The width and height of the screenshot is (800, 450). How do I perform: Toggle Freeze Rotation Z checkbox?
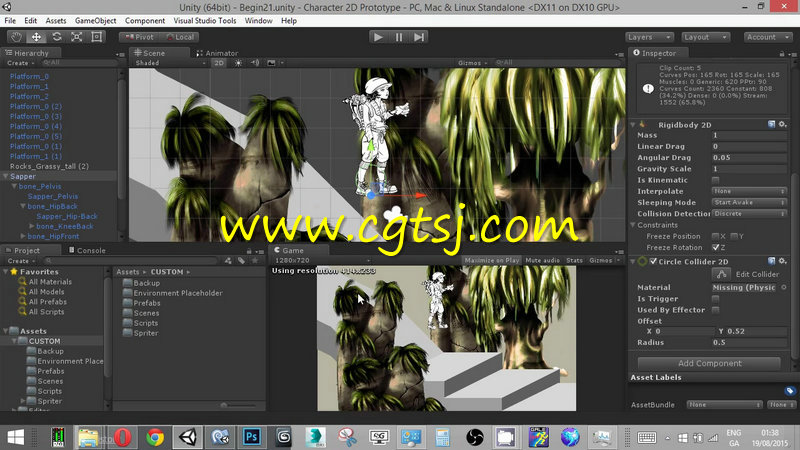[715, 247]
